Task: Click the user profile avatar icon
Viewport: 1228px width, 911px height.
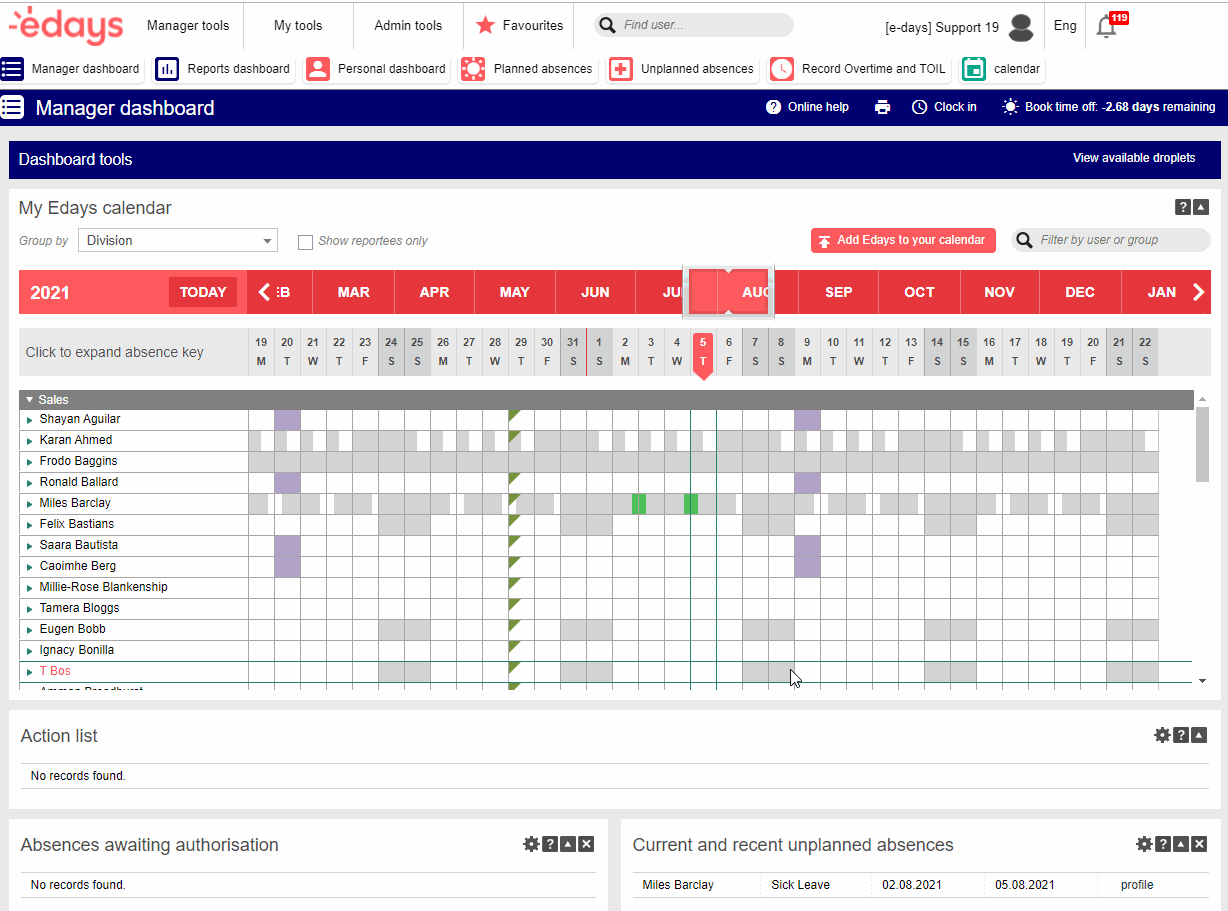Action: [x=1021, y=28]
